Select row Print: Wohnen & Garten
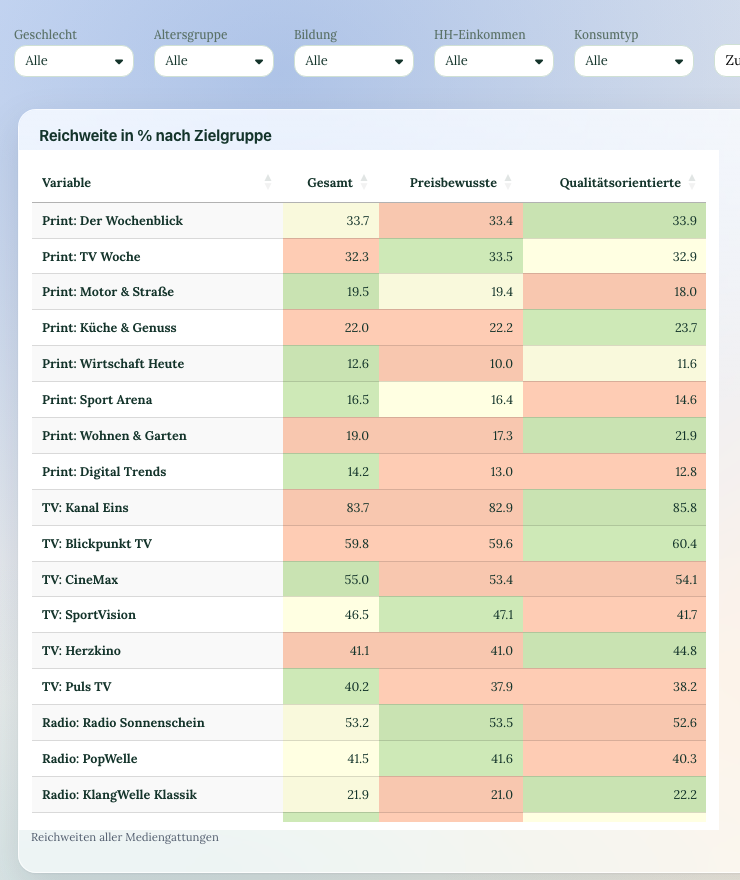740x880 pixels. point(369,436)
